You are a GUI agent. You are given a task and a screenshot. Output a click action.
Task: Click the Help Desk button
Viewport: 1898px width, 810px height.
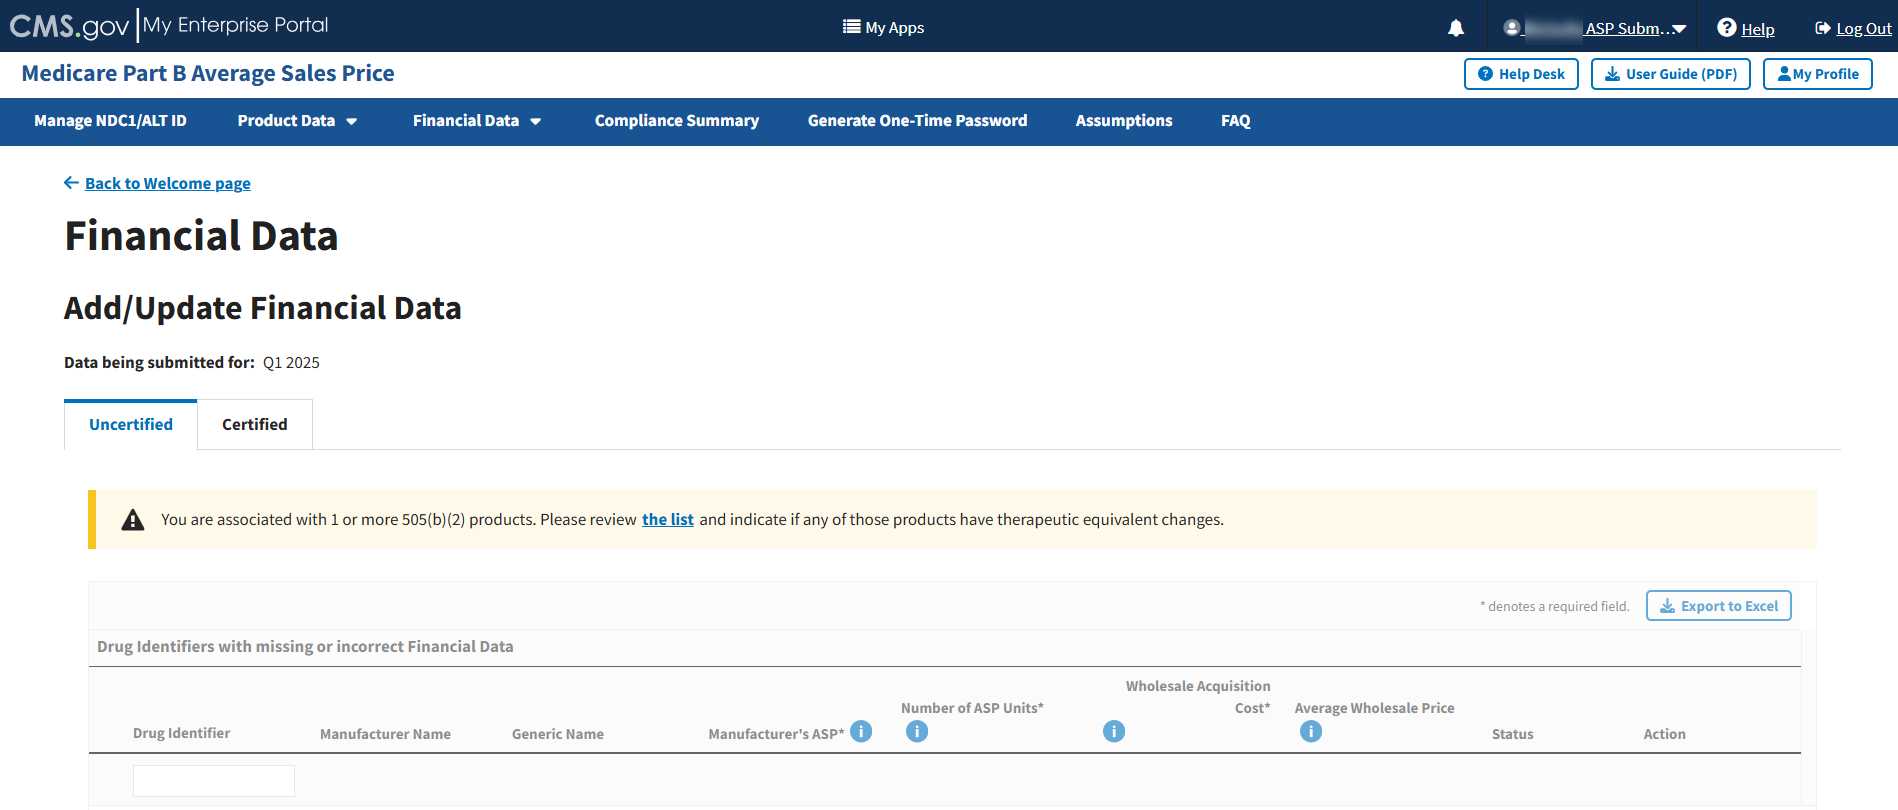point(1521,74)
